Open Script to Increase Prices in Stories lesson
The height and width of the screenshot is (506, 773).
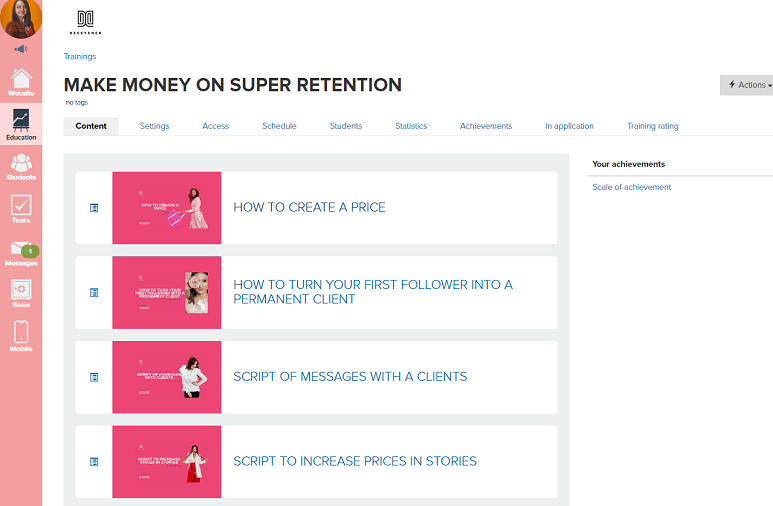[x=355, y=462]
